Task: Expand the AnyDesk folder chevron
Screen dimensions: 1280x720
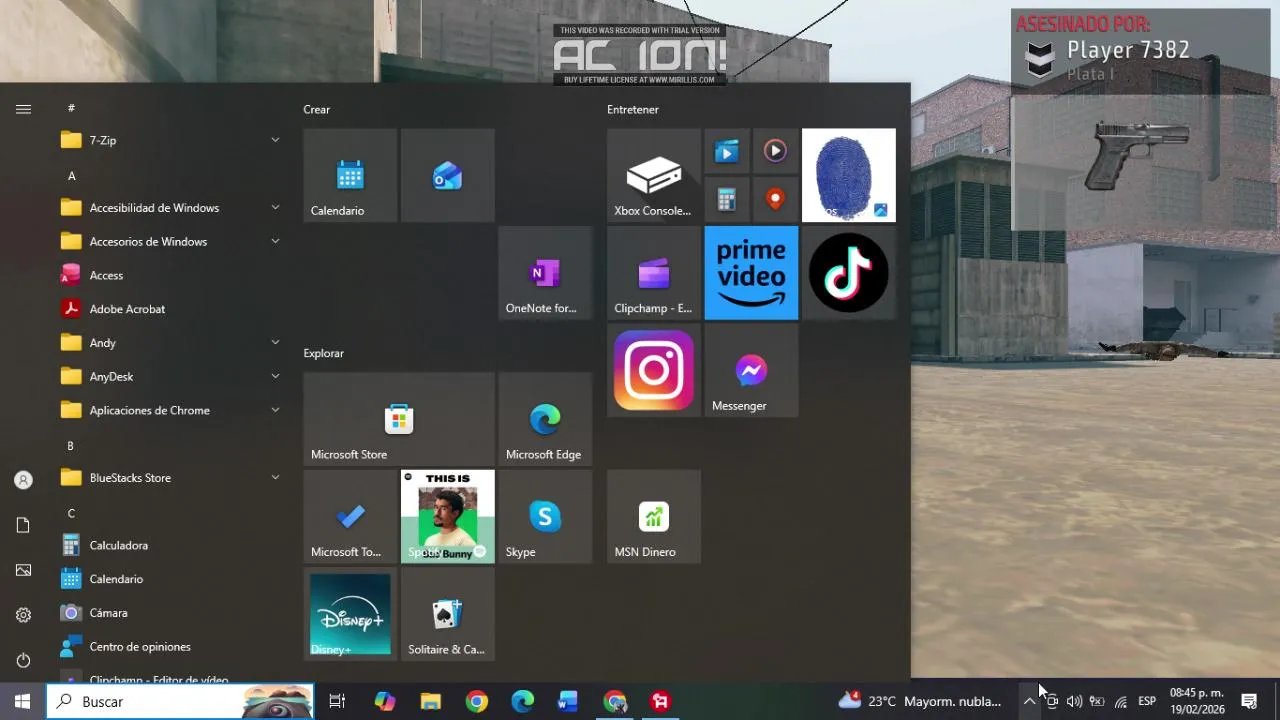Action: coord(275,376)
